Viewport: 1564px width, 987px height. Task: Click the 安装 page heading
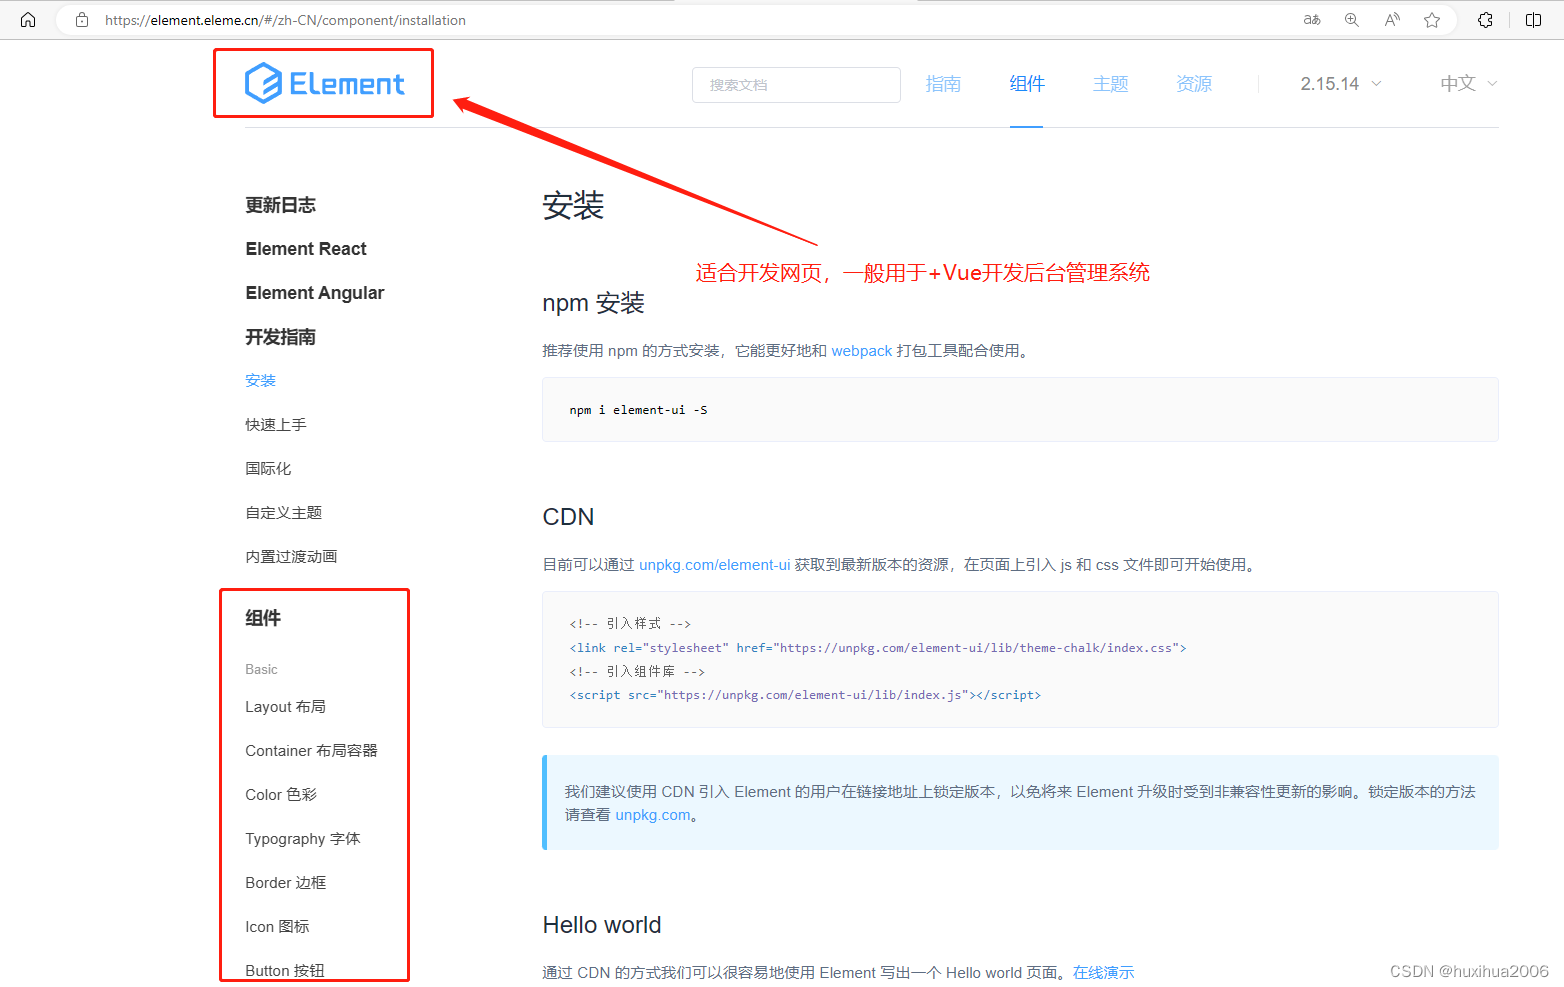click(x=573, y=206)
